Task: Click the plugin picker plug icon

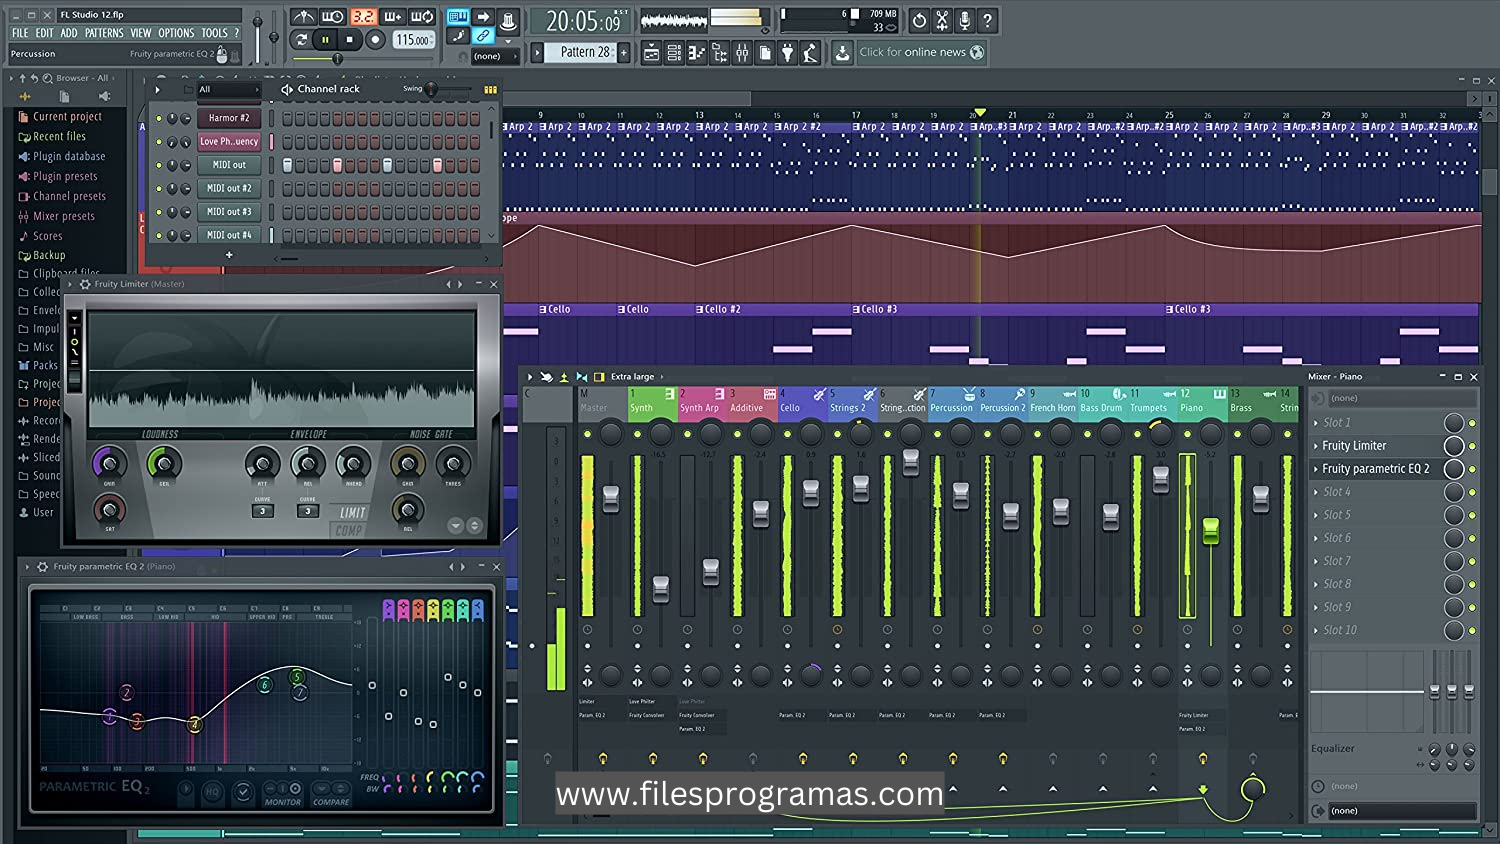Action: pos(788,53)
